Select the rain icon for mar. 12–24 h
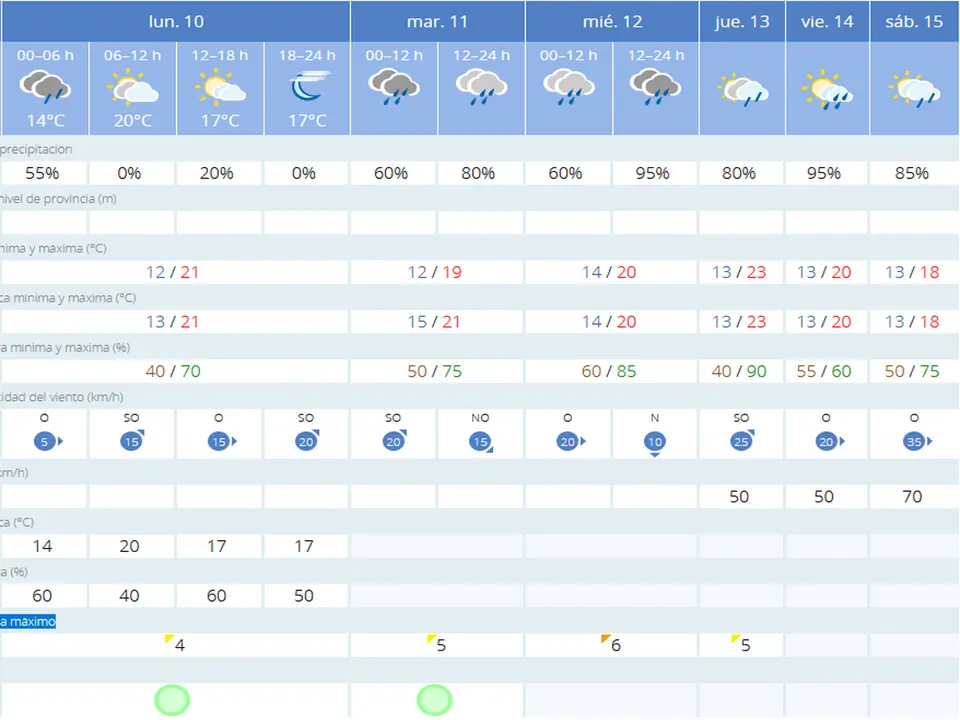Screen dimensions: 960x720 point(482,87)
